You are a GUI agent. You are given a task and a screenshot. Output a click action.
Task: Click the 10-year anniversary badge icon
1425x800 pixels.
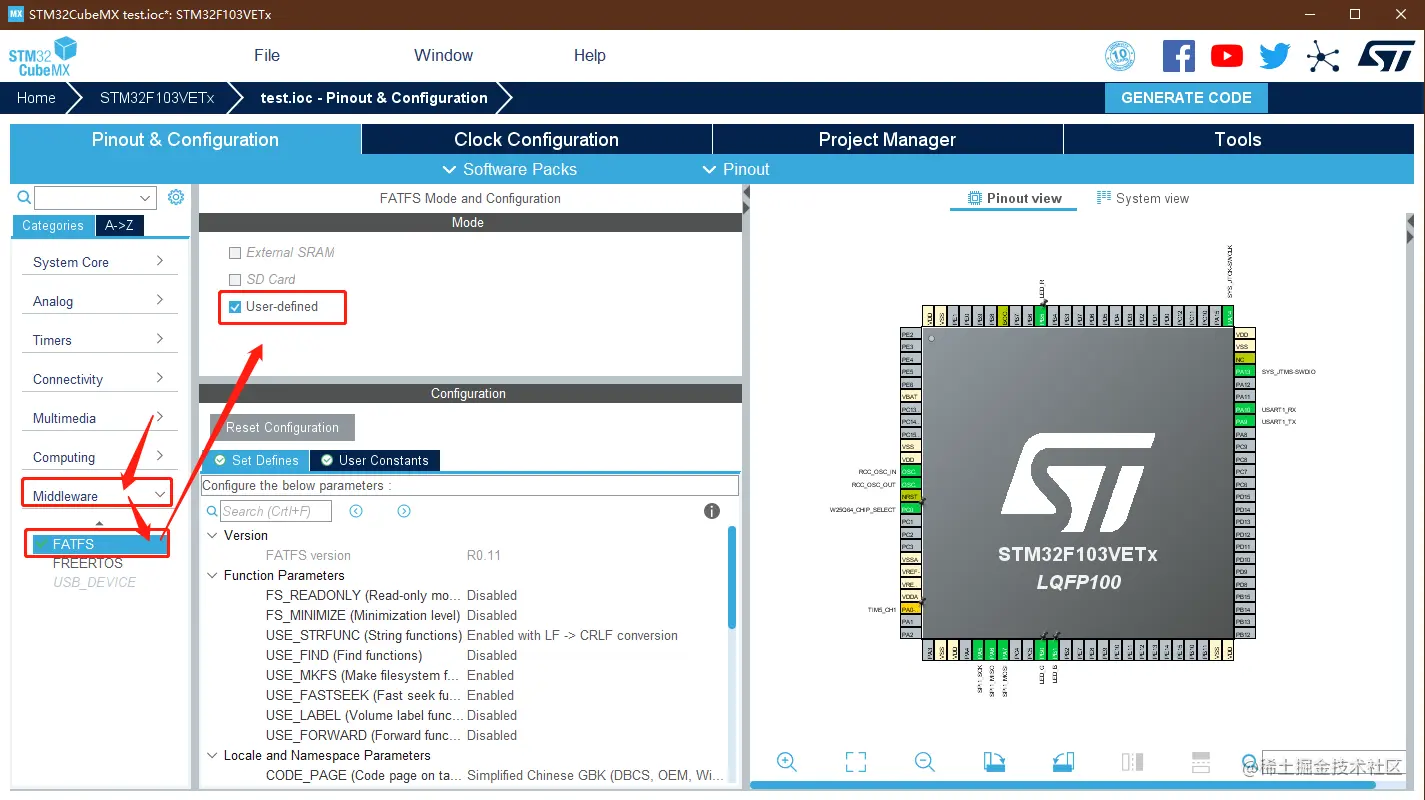[x=1120, y=56]
